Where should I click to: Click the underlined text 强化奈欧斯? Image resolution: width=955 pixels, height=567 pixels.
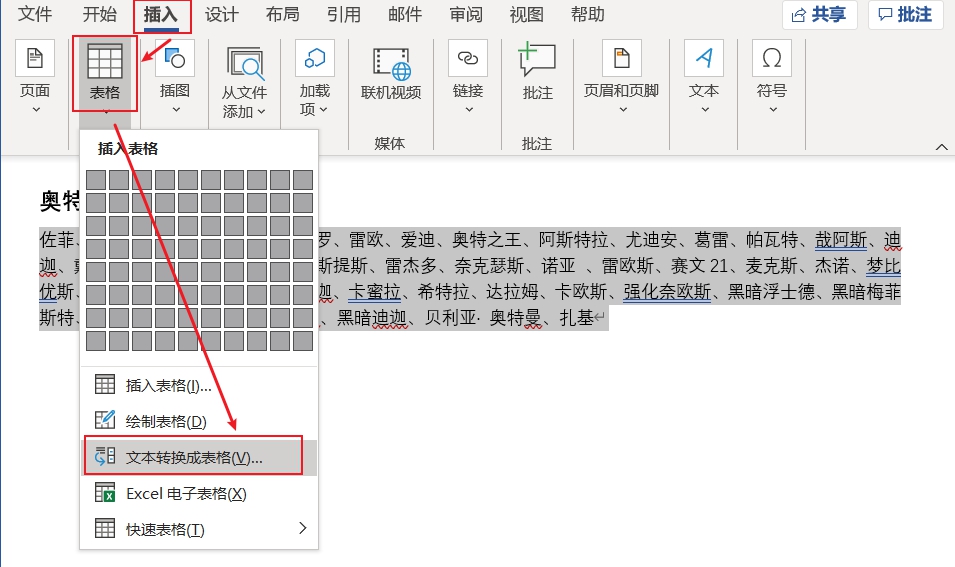tap(667, 292)
